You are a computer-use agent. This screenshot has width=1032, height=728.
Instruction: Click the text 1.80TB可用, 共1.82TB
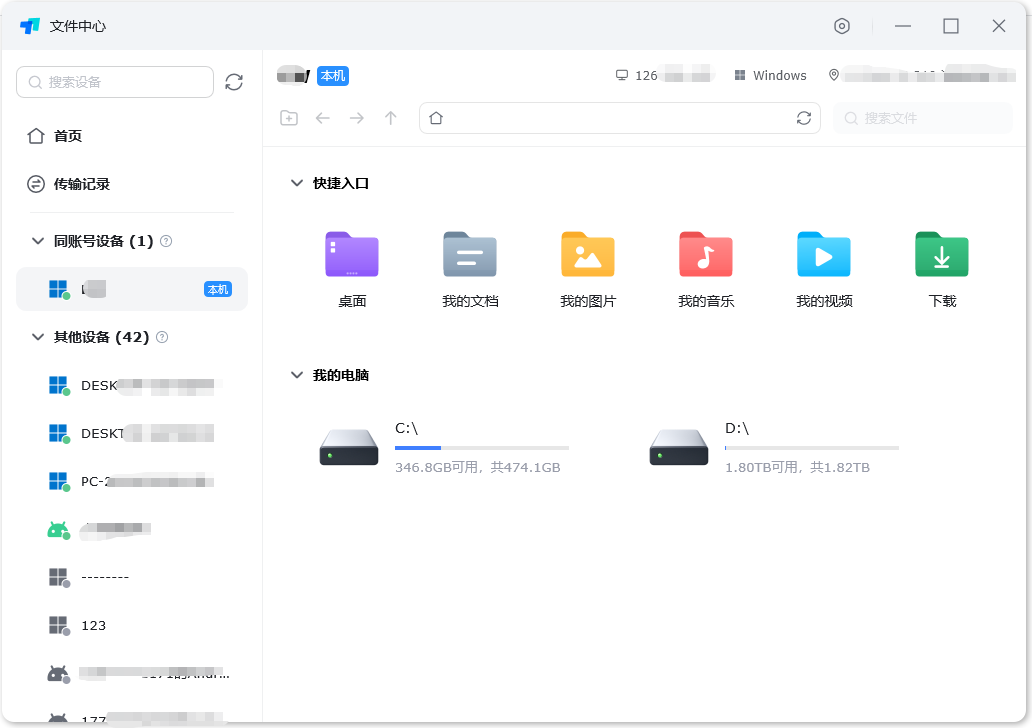797,467
